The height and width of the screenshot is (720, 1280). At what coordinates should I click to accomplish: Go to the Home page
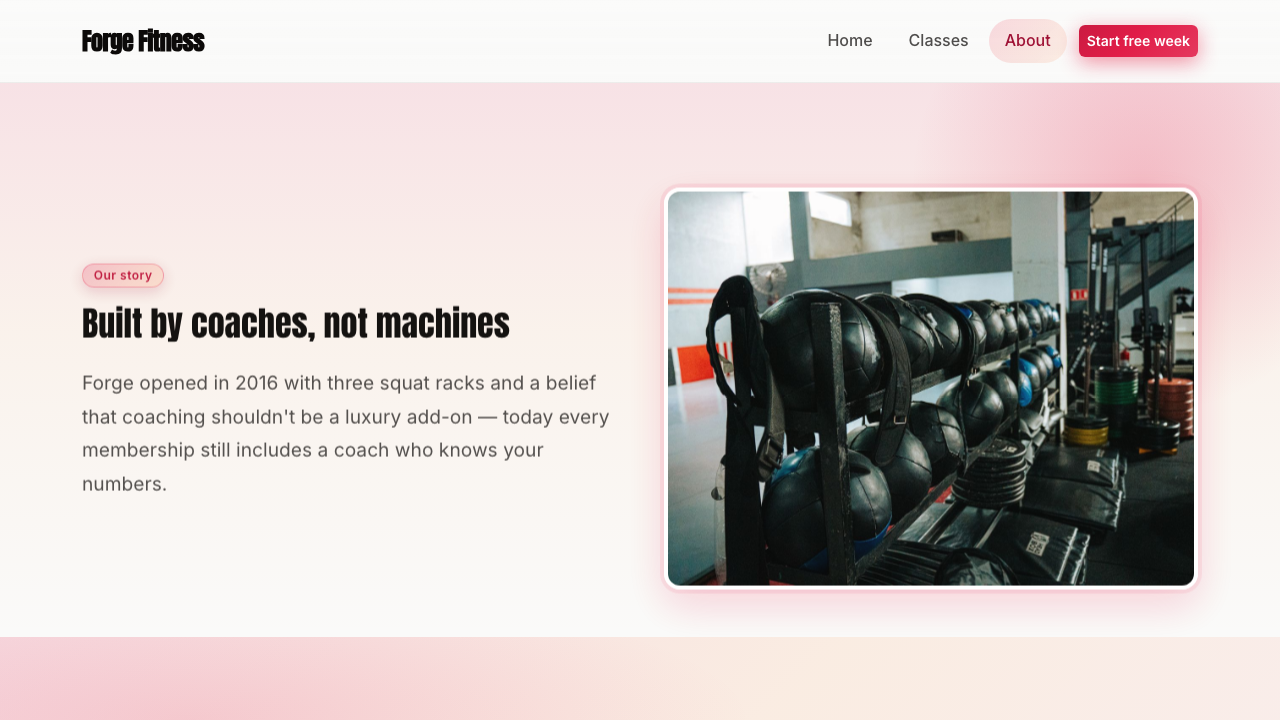850,41
